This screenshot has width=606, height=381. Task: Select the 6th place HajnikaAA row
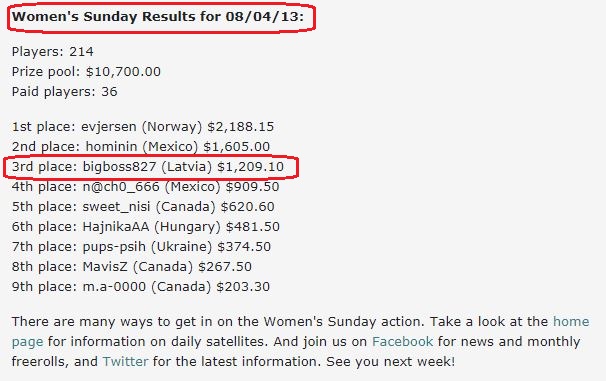point(146,227)
